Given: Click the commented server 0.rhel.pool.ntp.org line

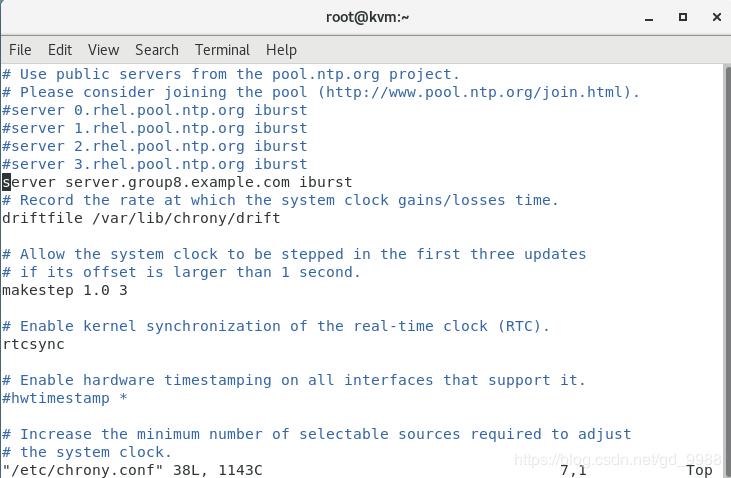Looking at the screenshot, I should tap(155, 110).
